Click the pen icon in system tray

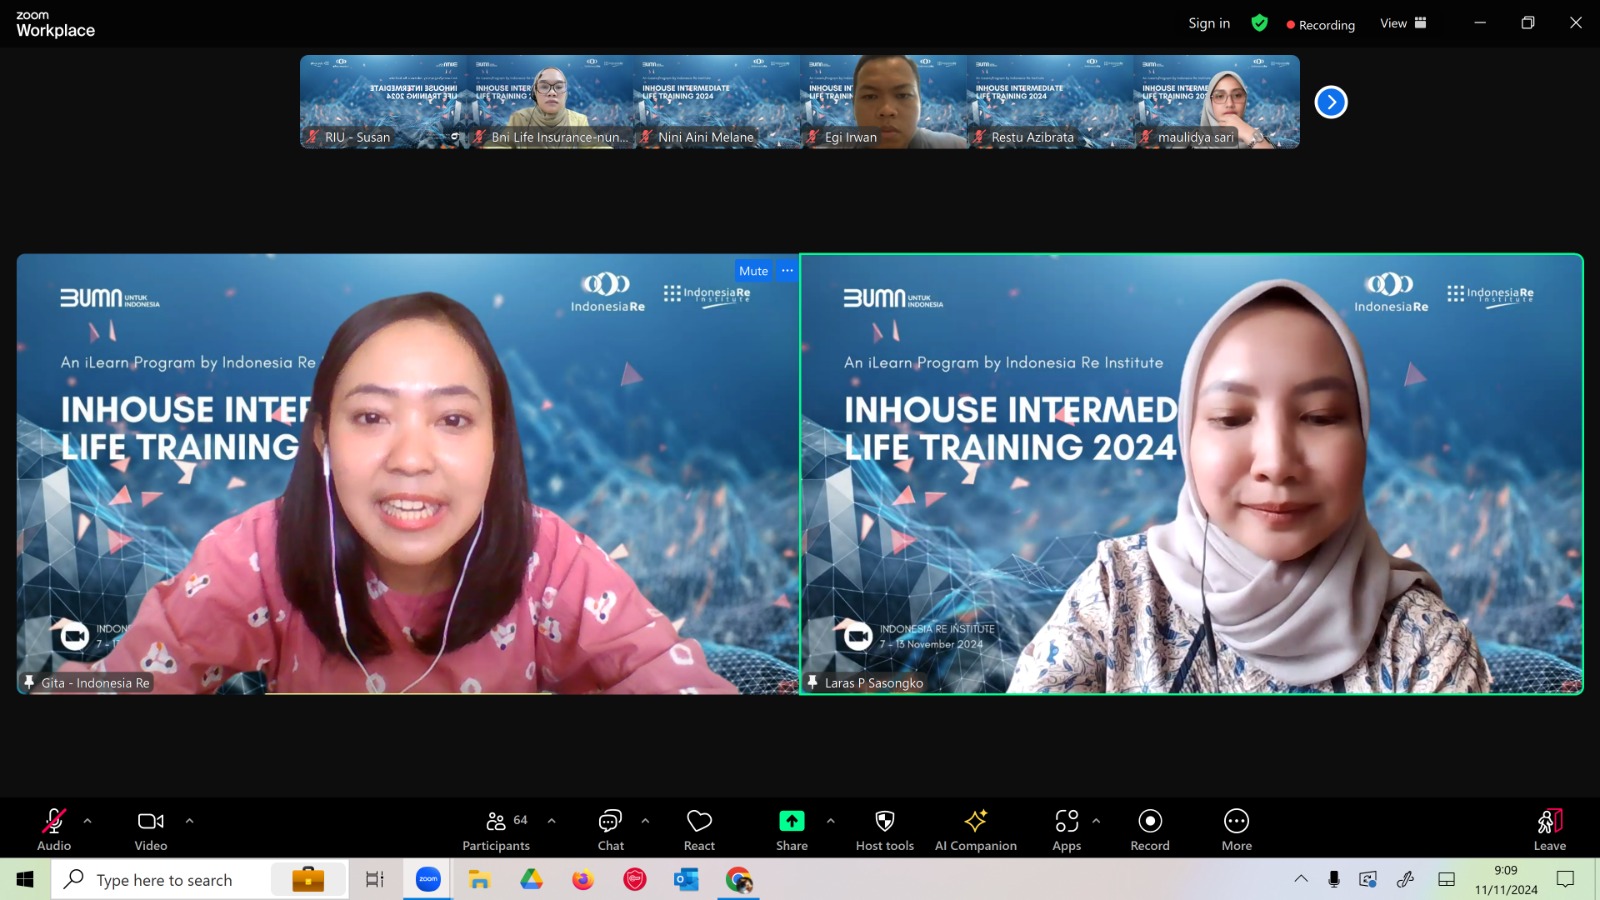tap(1406, 879)
